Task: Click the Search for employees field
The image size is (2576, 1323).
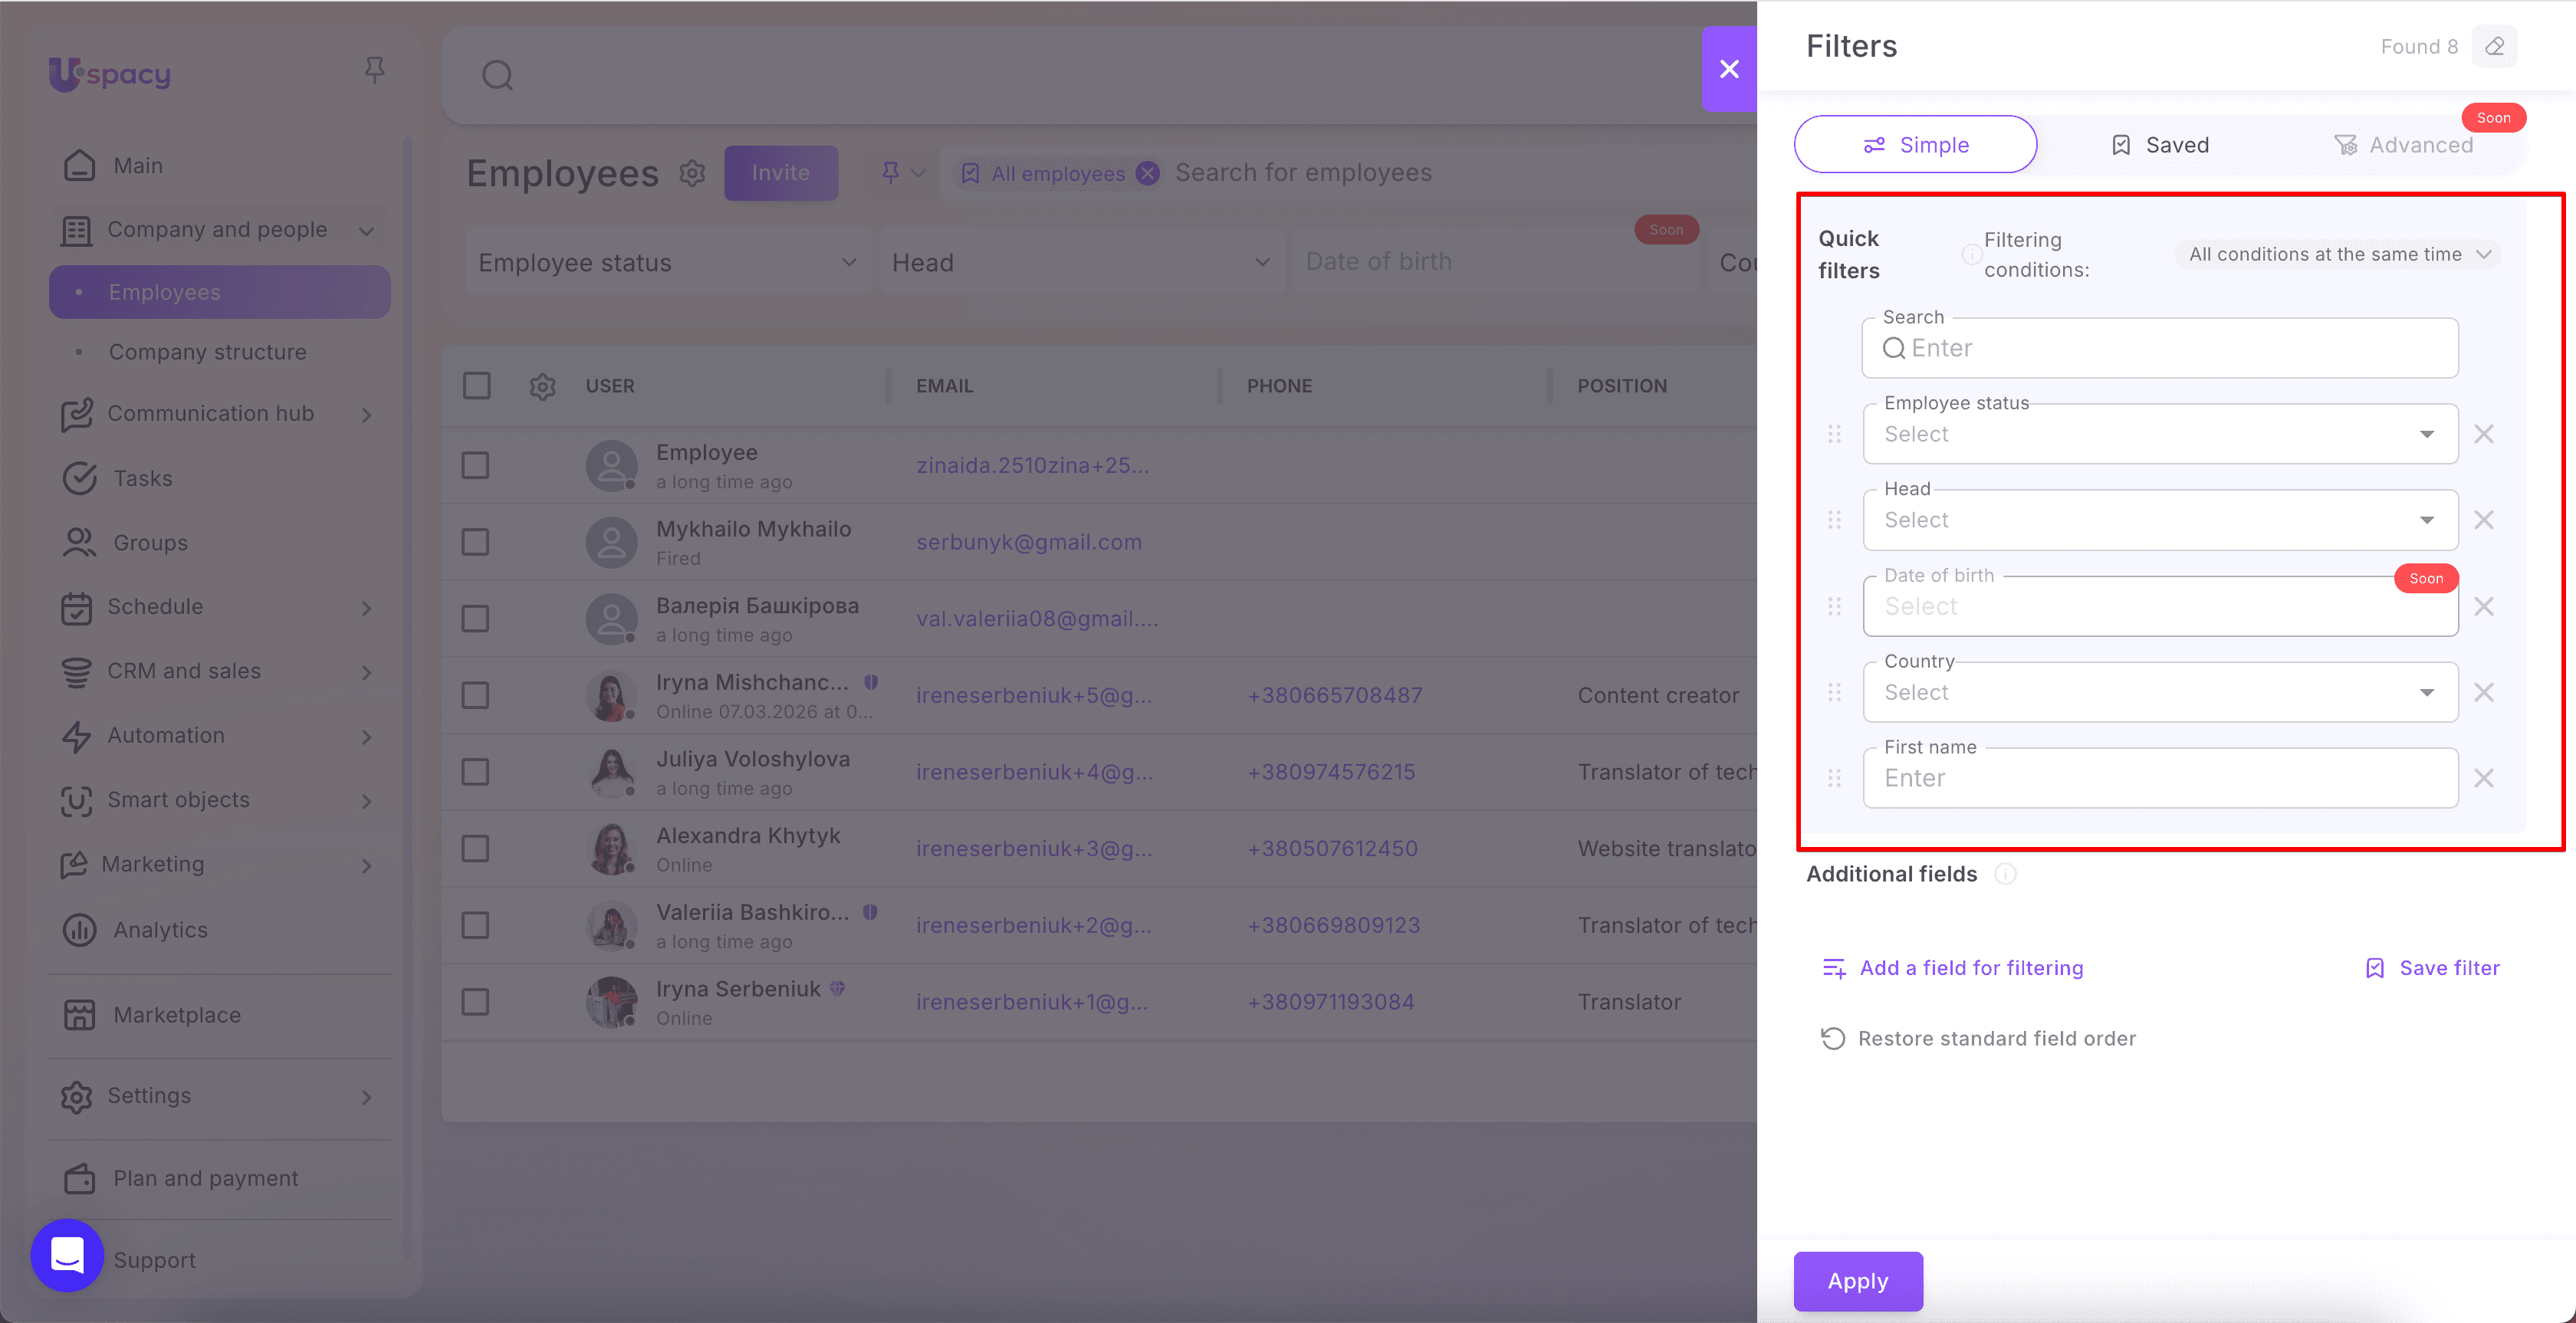Action: [x=1303, y=173]
